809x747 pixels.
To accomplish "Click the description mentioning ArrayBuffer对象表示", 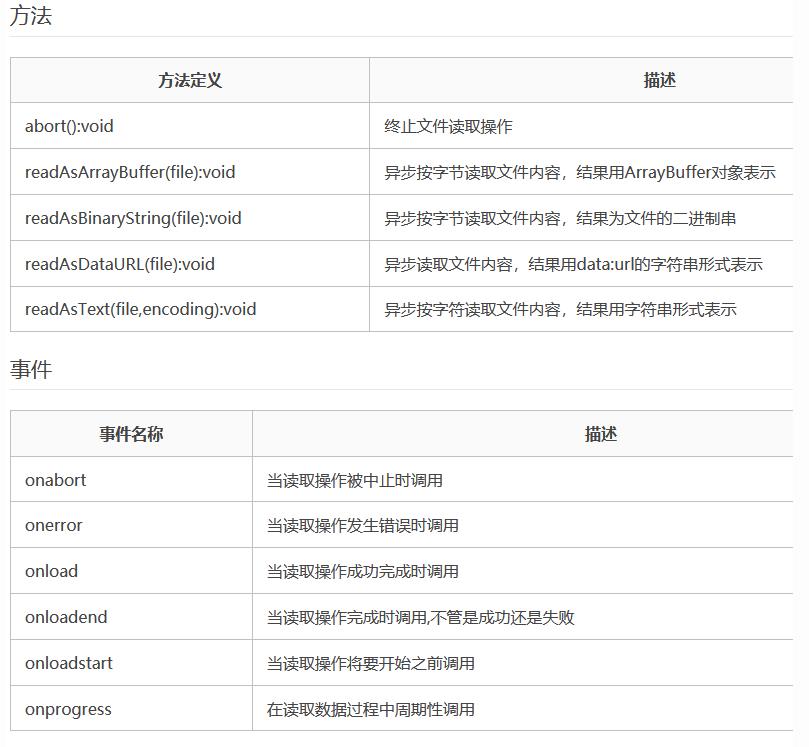I will coord(580,172).
